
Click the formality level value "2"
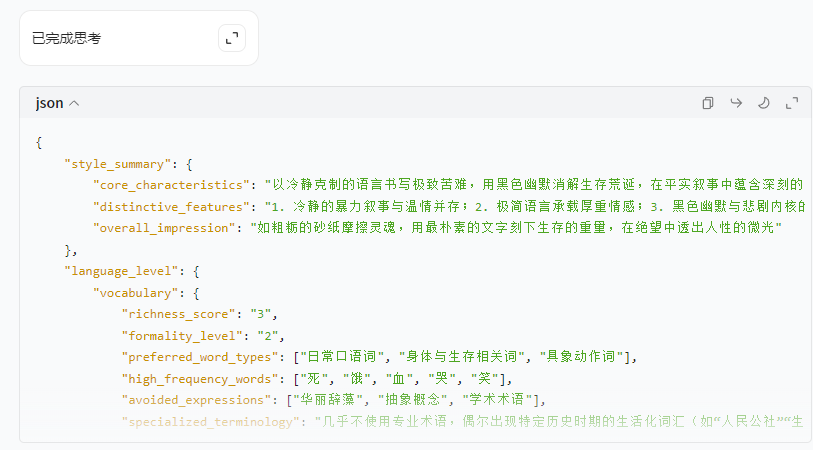click(x=268, y=336)
